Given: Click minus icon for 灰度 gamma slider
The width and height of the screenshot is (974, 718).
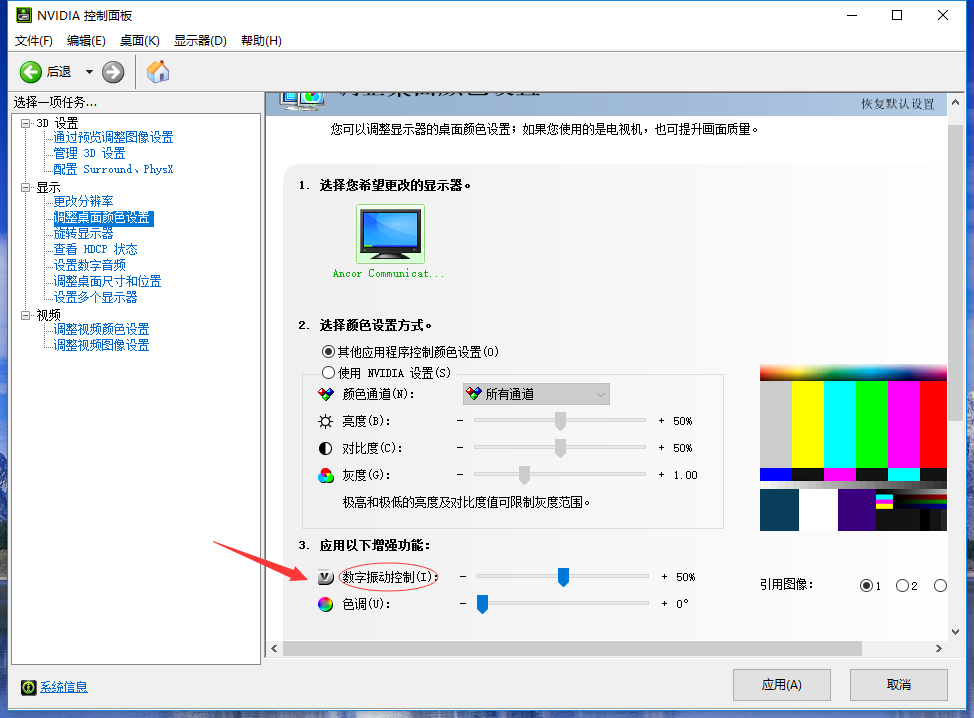Looking at the screenshot, I should (x=460, y=475).
